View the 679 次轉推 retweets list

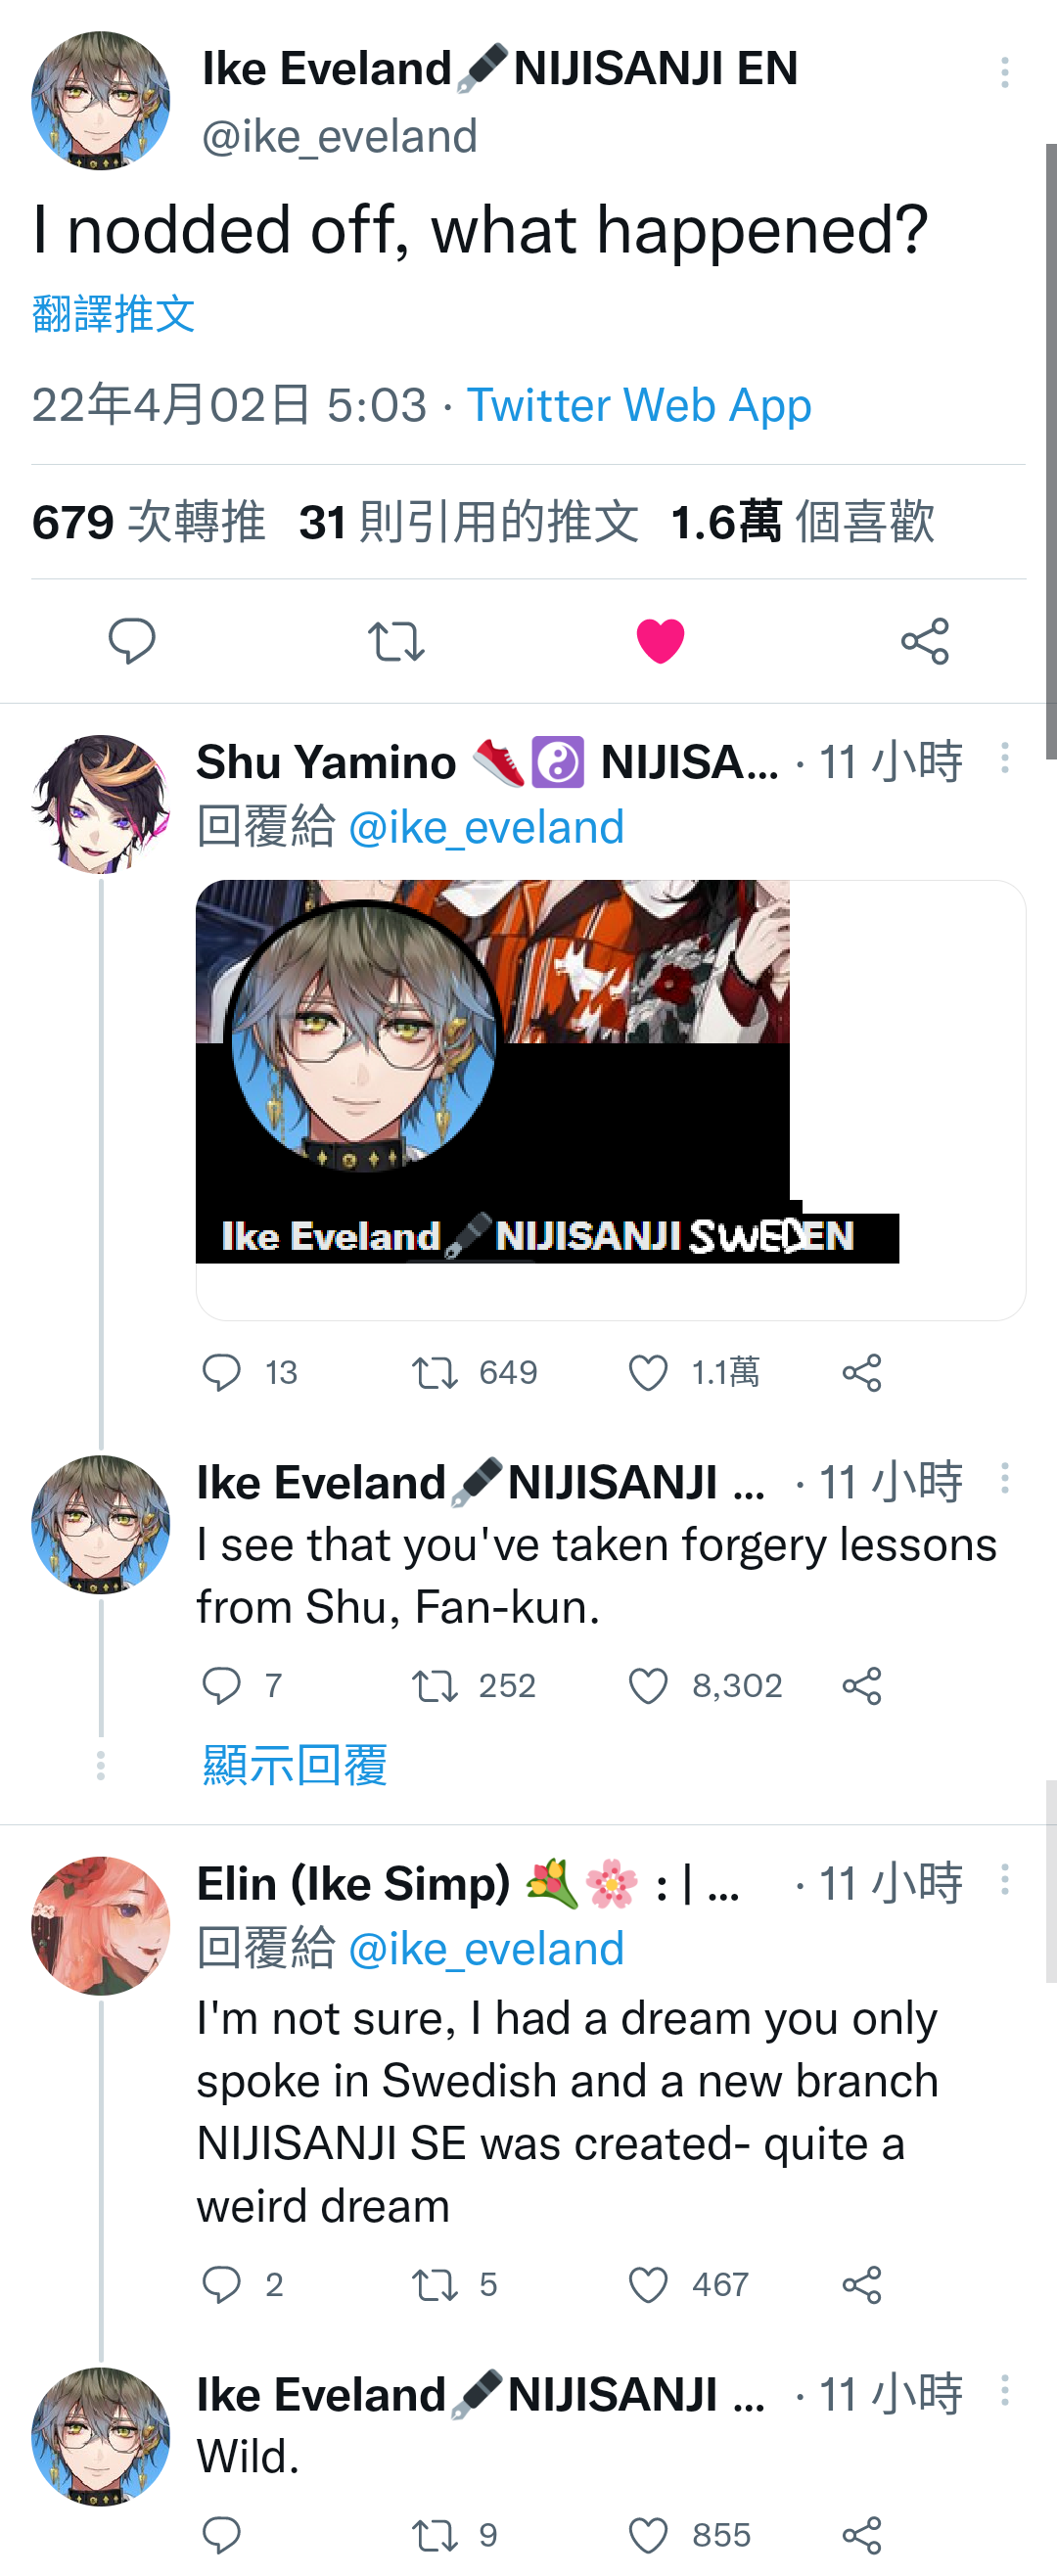pyautogui.click(x=149, y=522)
